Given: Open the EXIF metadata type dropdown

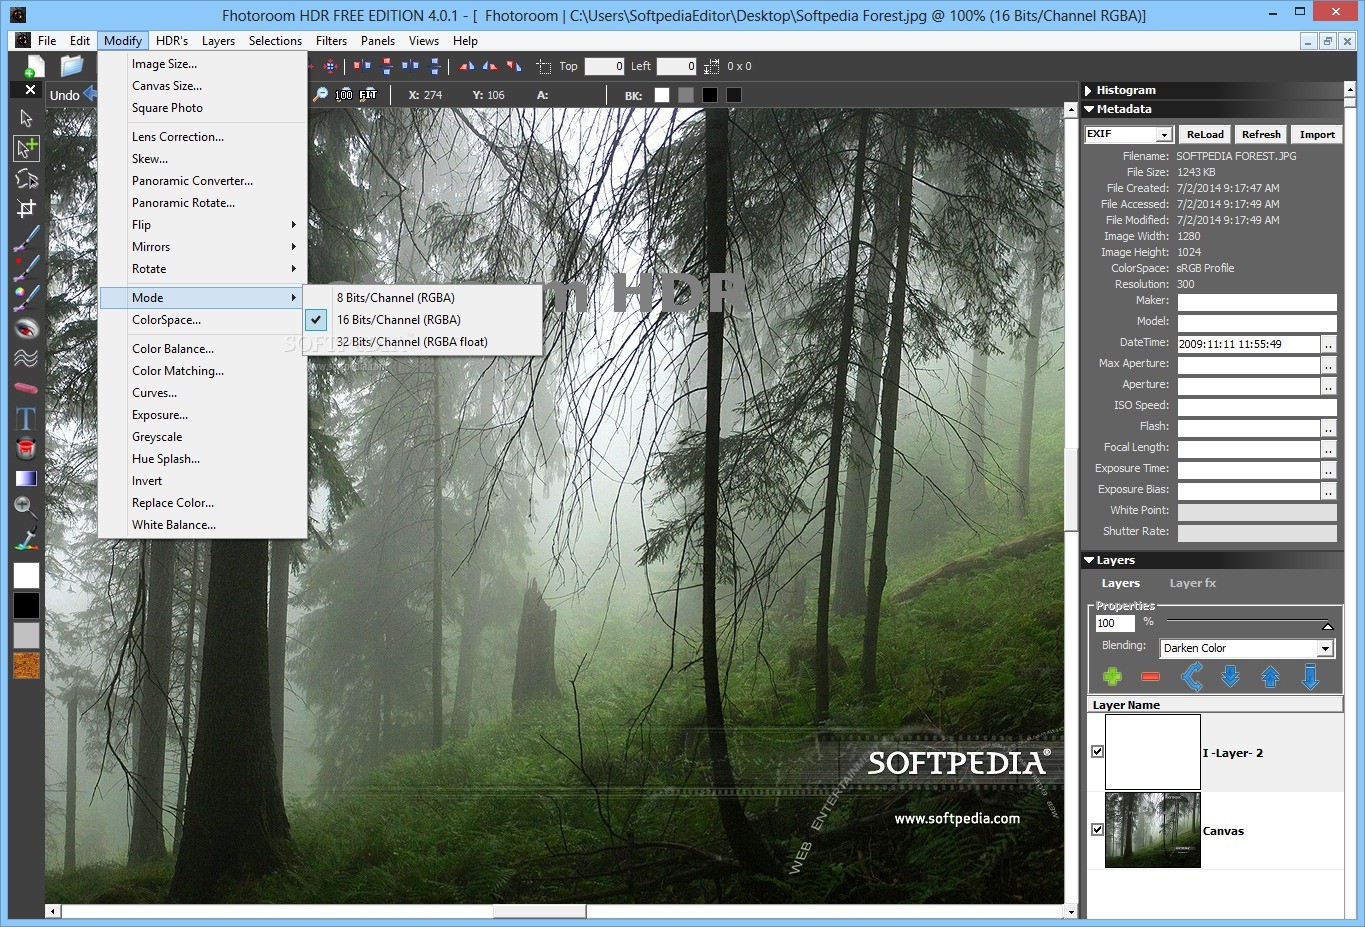Looking at the screenshot, I should click(1164, 134).
